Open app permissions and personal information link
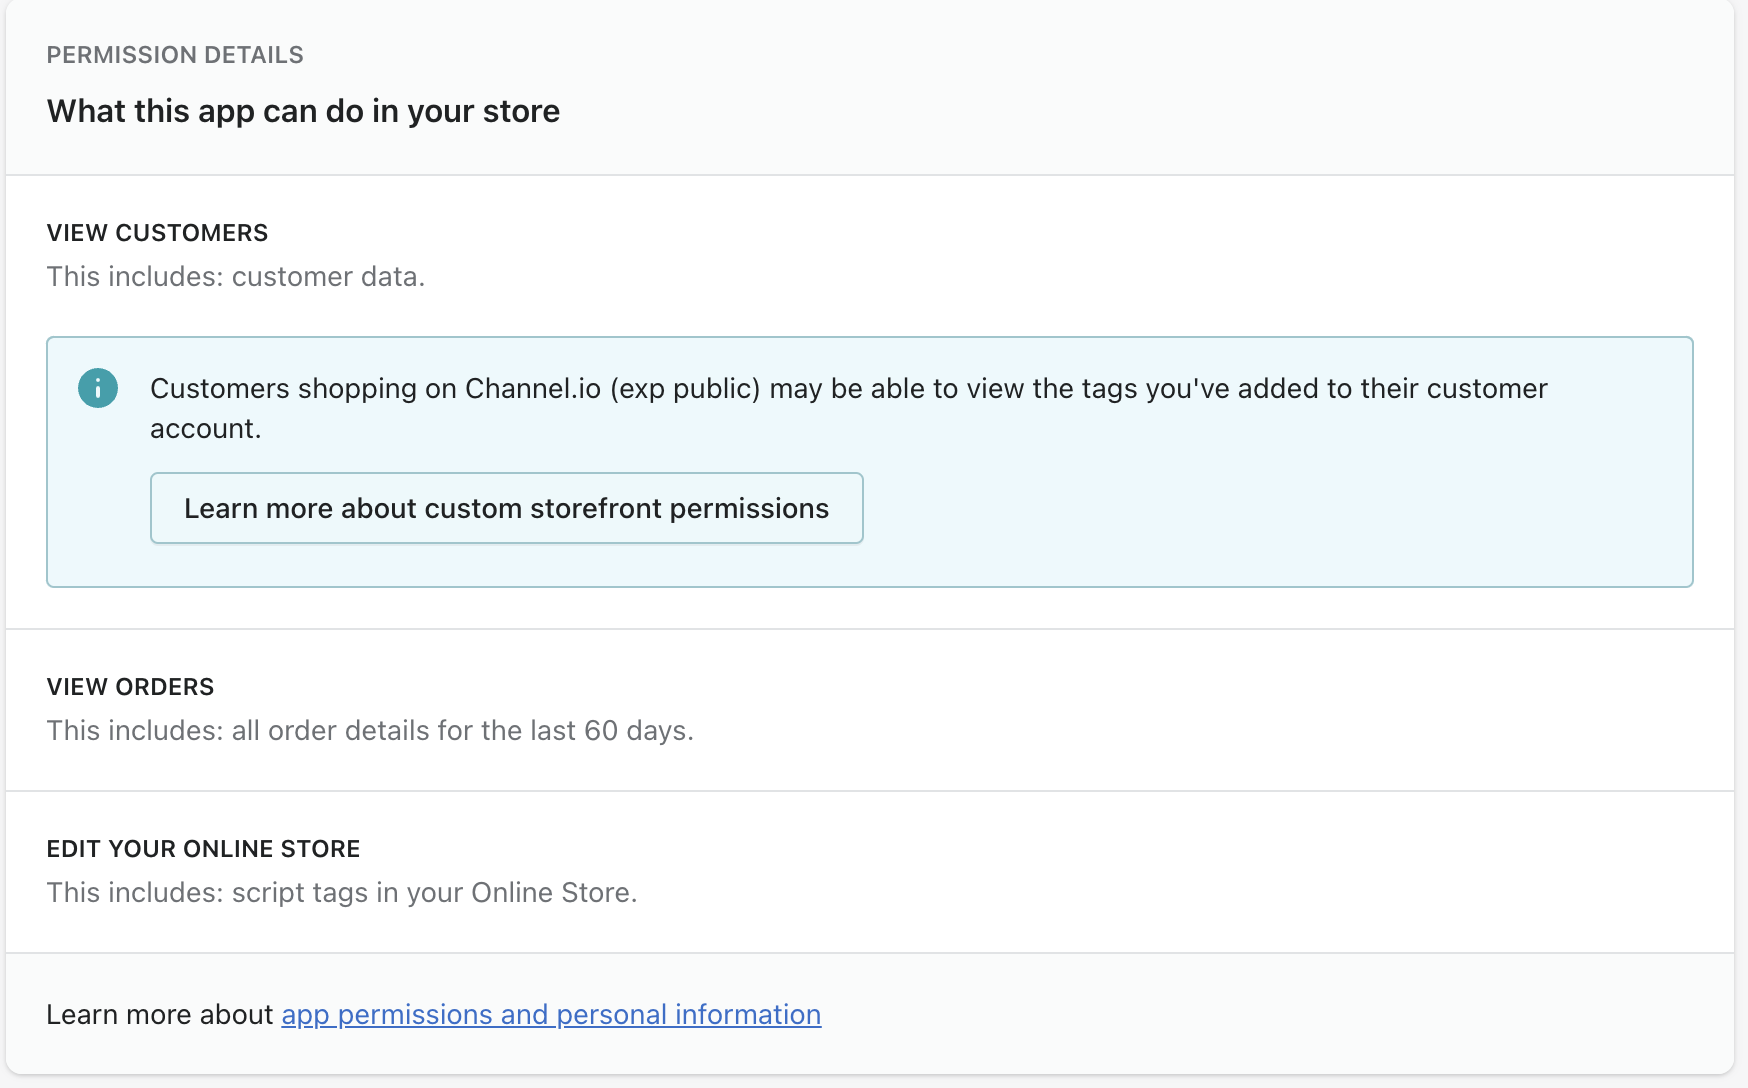The width and height of the screenshot is (1748, 1088). click(x=551, y=1014)
